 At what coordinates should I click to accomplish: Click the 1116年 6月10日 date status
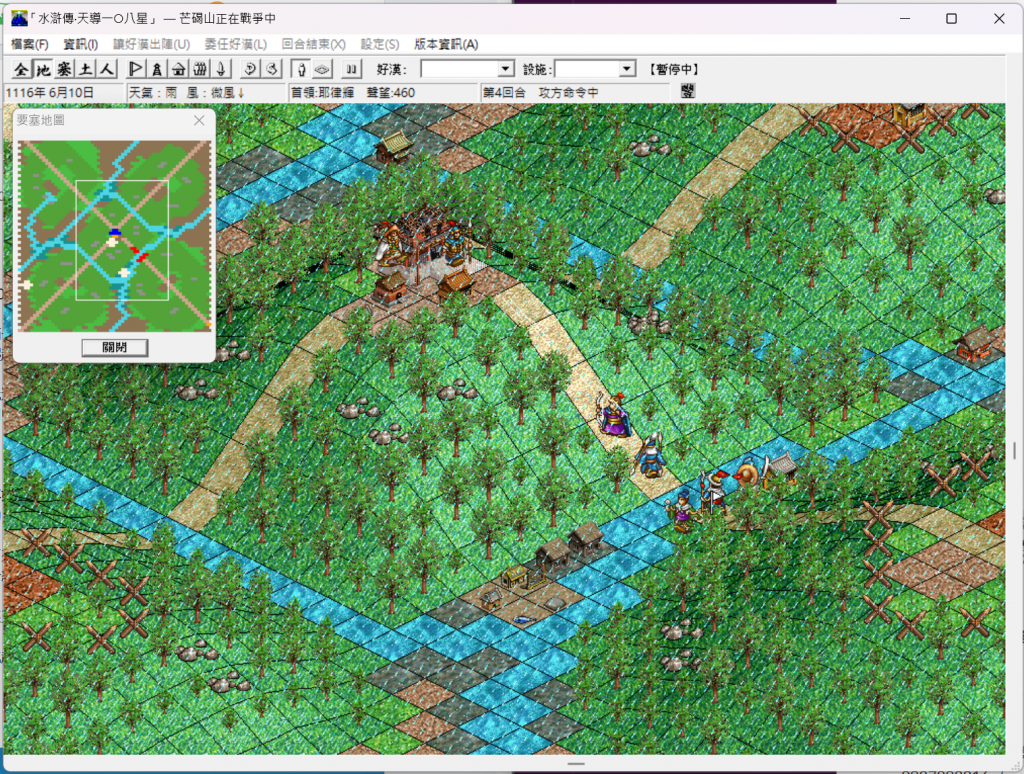tap(50, 93)
